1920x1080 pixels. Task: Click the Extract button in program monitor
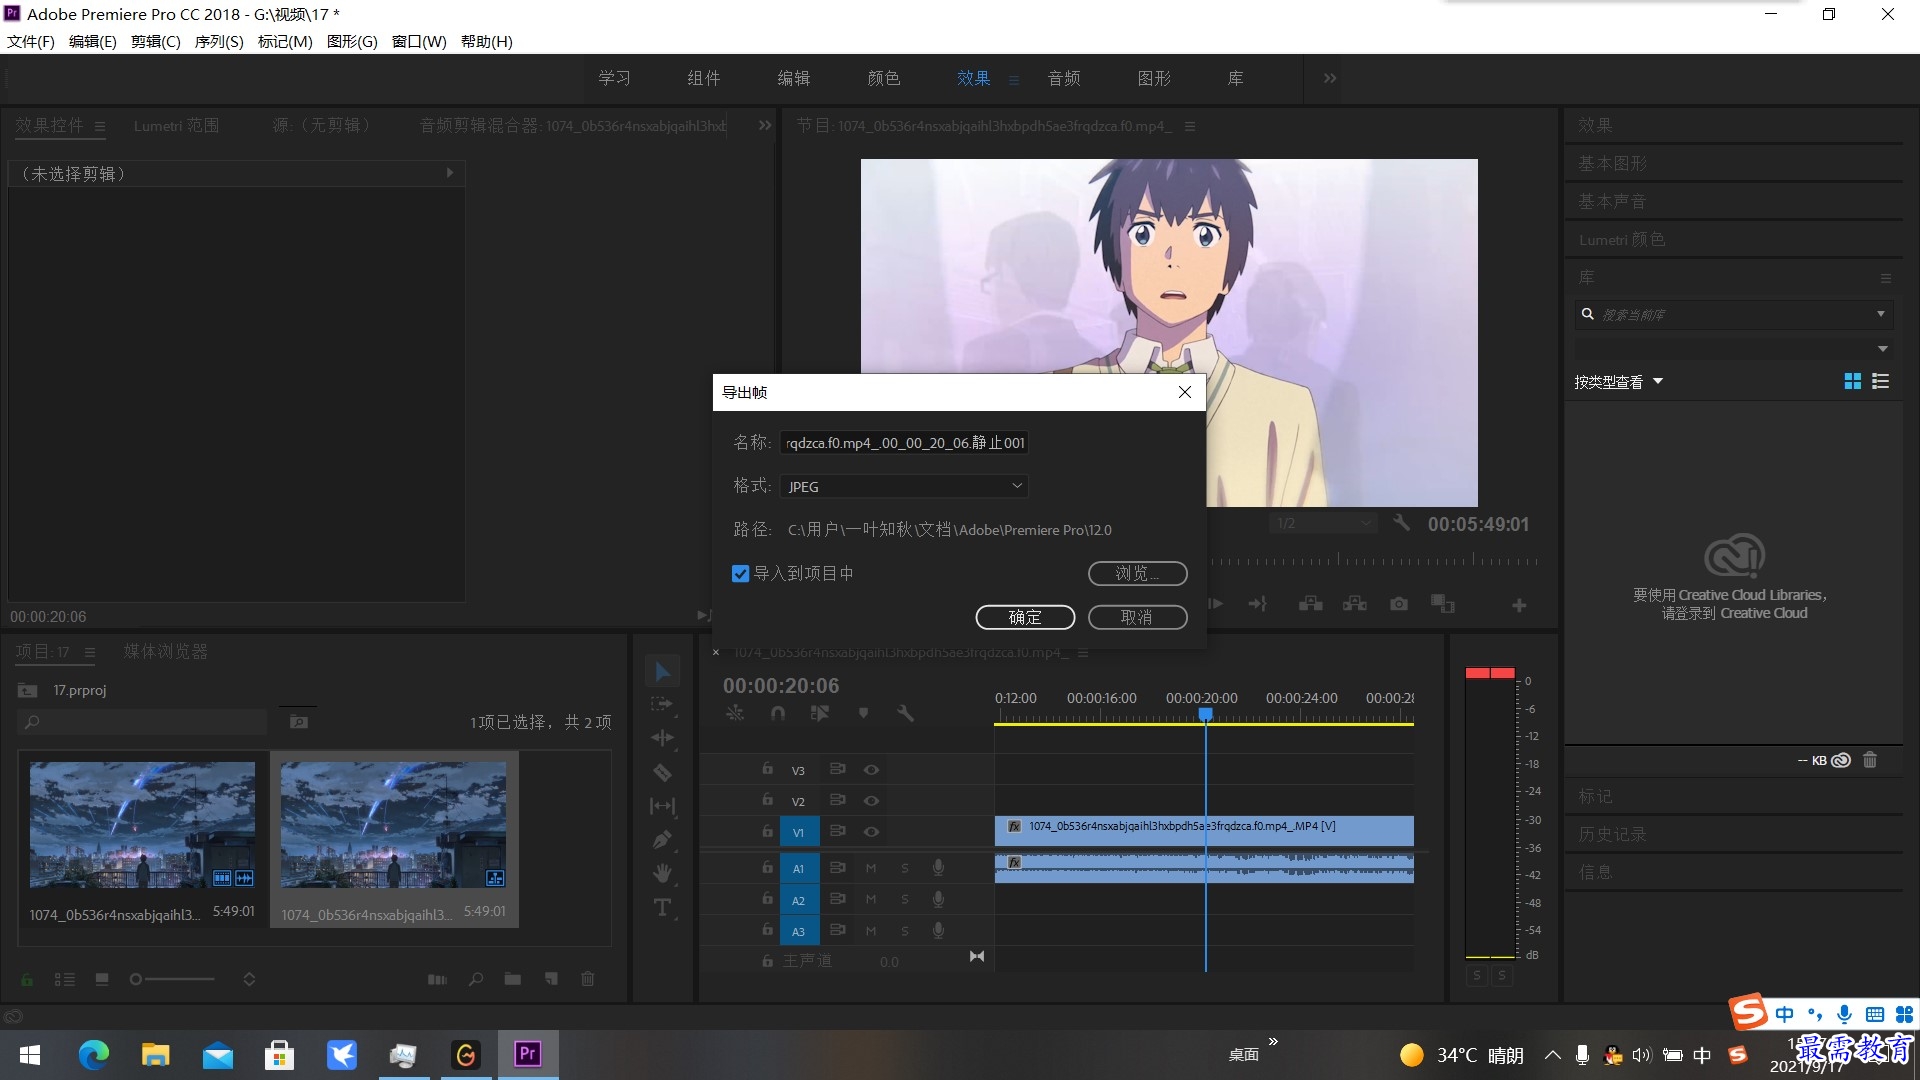(x=1355, y=604)
